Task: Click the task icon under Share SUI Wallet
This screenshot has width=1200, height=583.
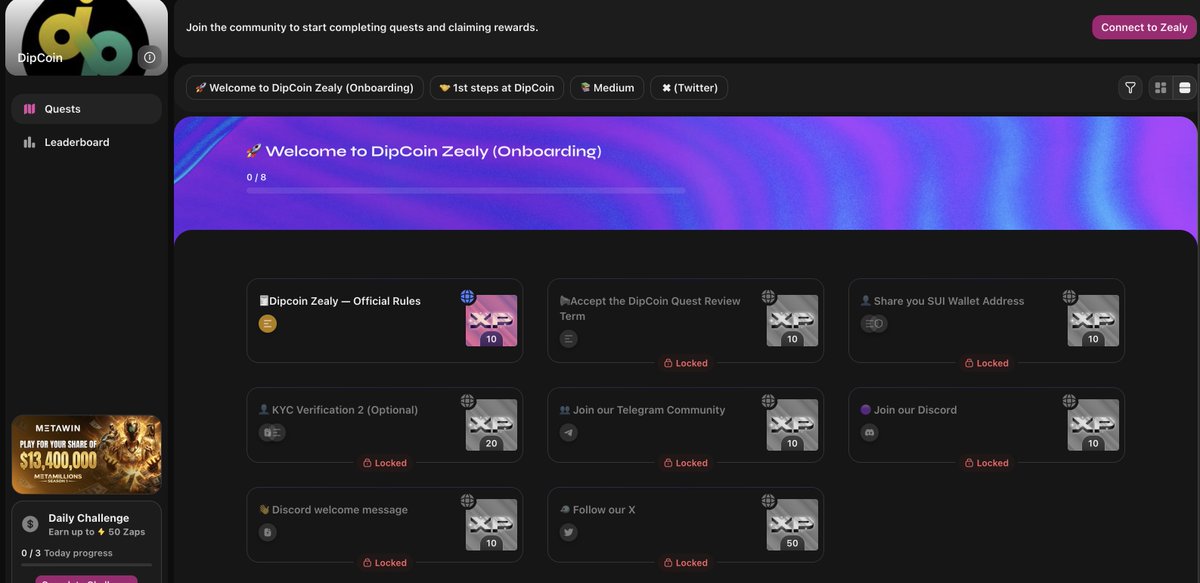Action: click(x=874, y=324)
